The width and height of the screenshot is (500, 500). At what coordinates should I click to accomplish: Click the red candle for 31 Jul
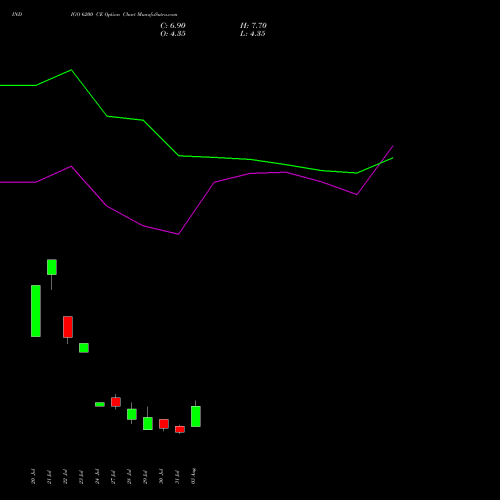(180, 429)
